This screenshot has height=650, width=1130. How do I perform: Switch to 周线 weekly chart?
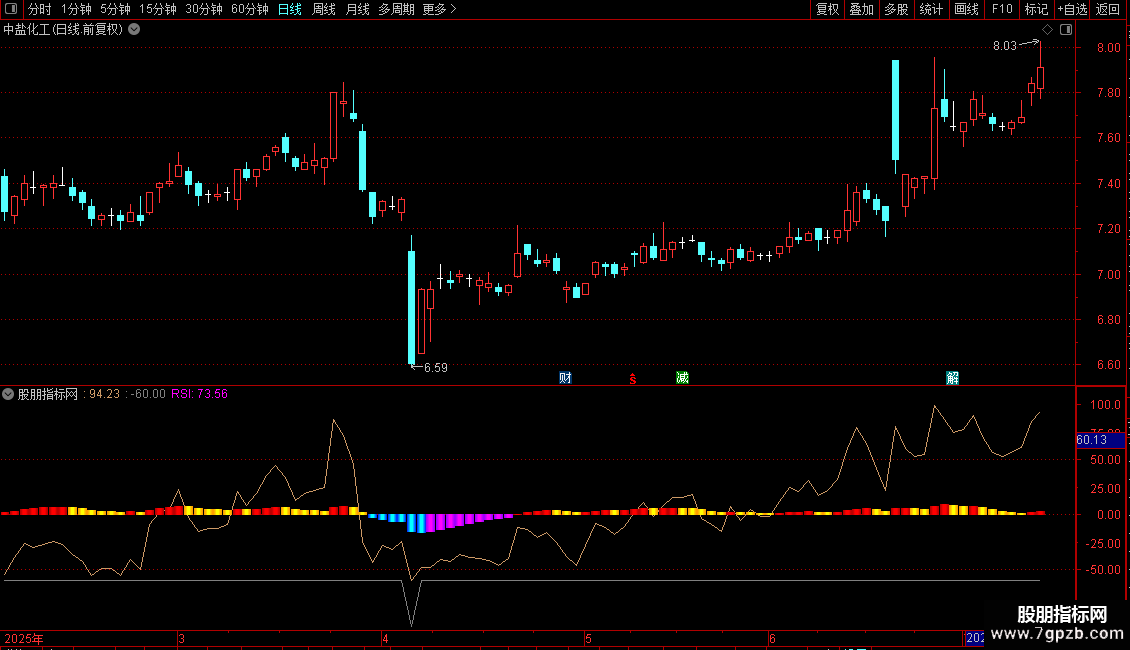coord(324,9)
